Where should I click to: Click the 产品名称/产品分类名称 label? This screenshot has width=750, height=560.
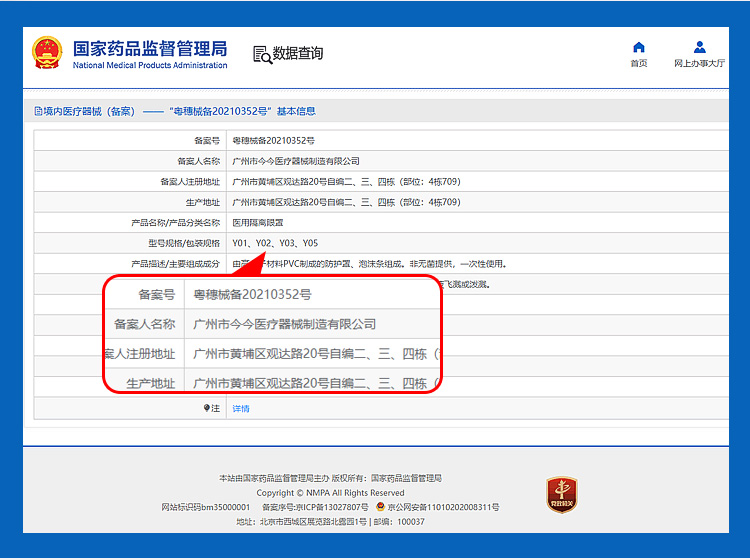[176, 223]
